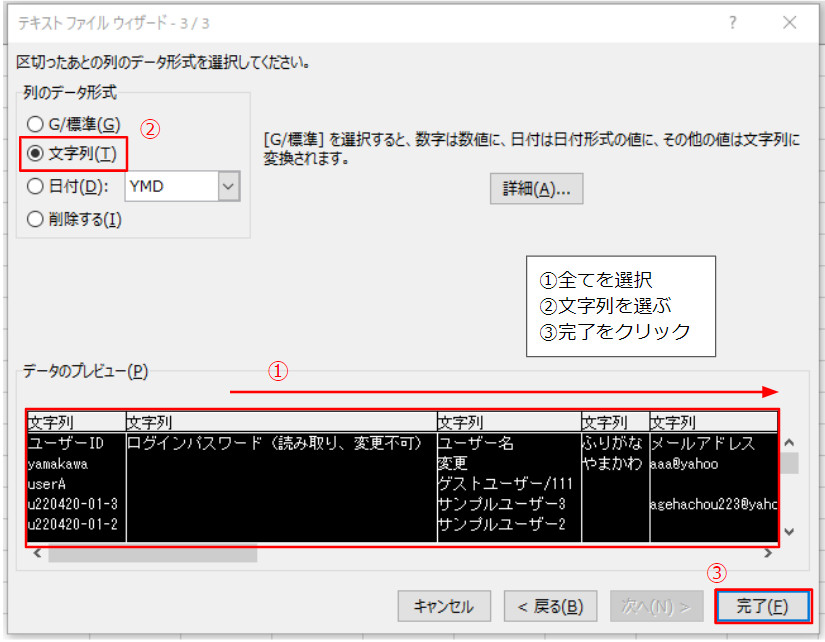This screenshot has width=825, height=642.
Task: Select the 文字列(T) radio button
Action: pos(35,154)
